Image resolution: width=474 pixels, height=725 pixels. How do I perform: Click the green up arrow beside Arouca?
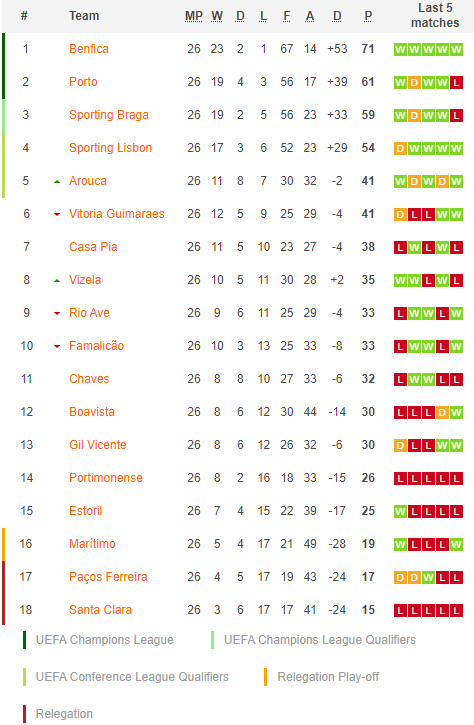click(57, 182)
